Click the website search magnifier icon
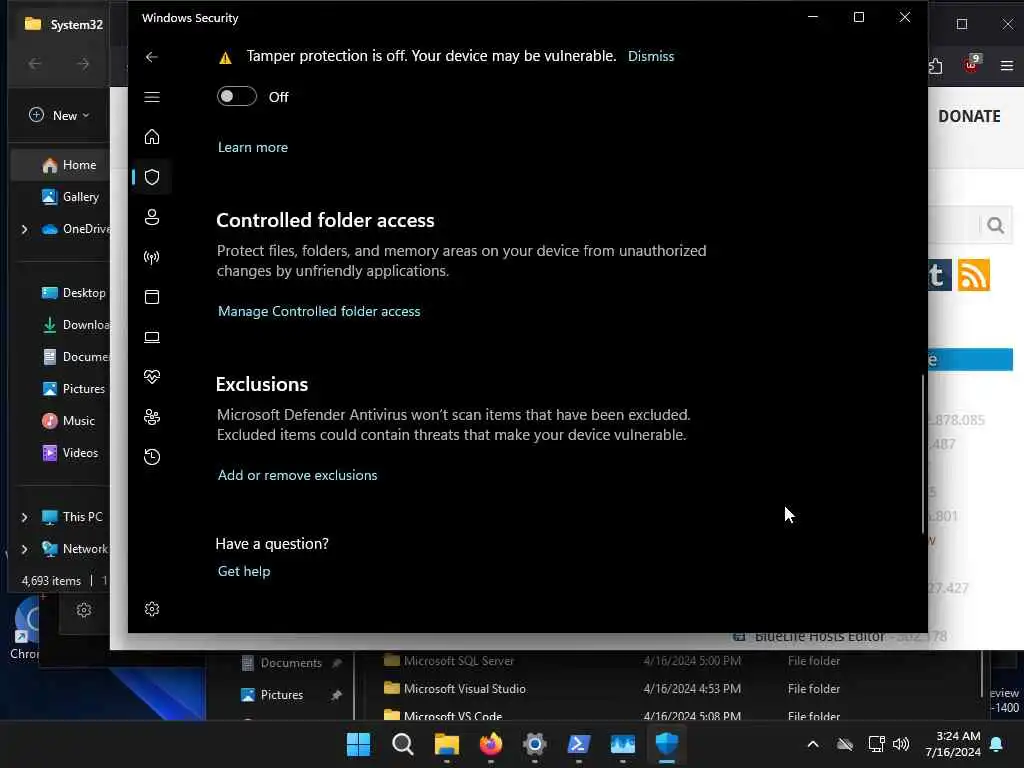Viewport: 1024px width, 768px height. pyautogui.click(x=995, y=226)
